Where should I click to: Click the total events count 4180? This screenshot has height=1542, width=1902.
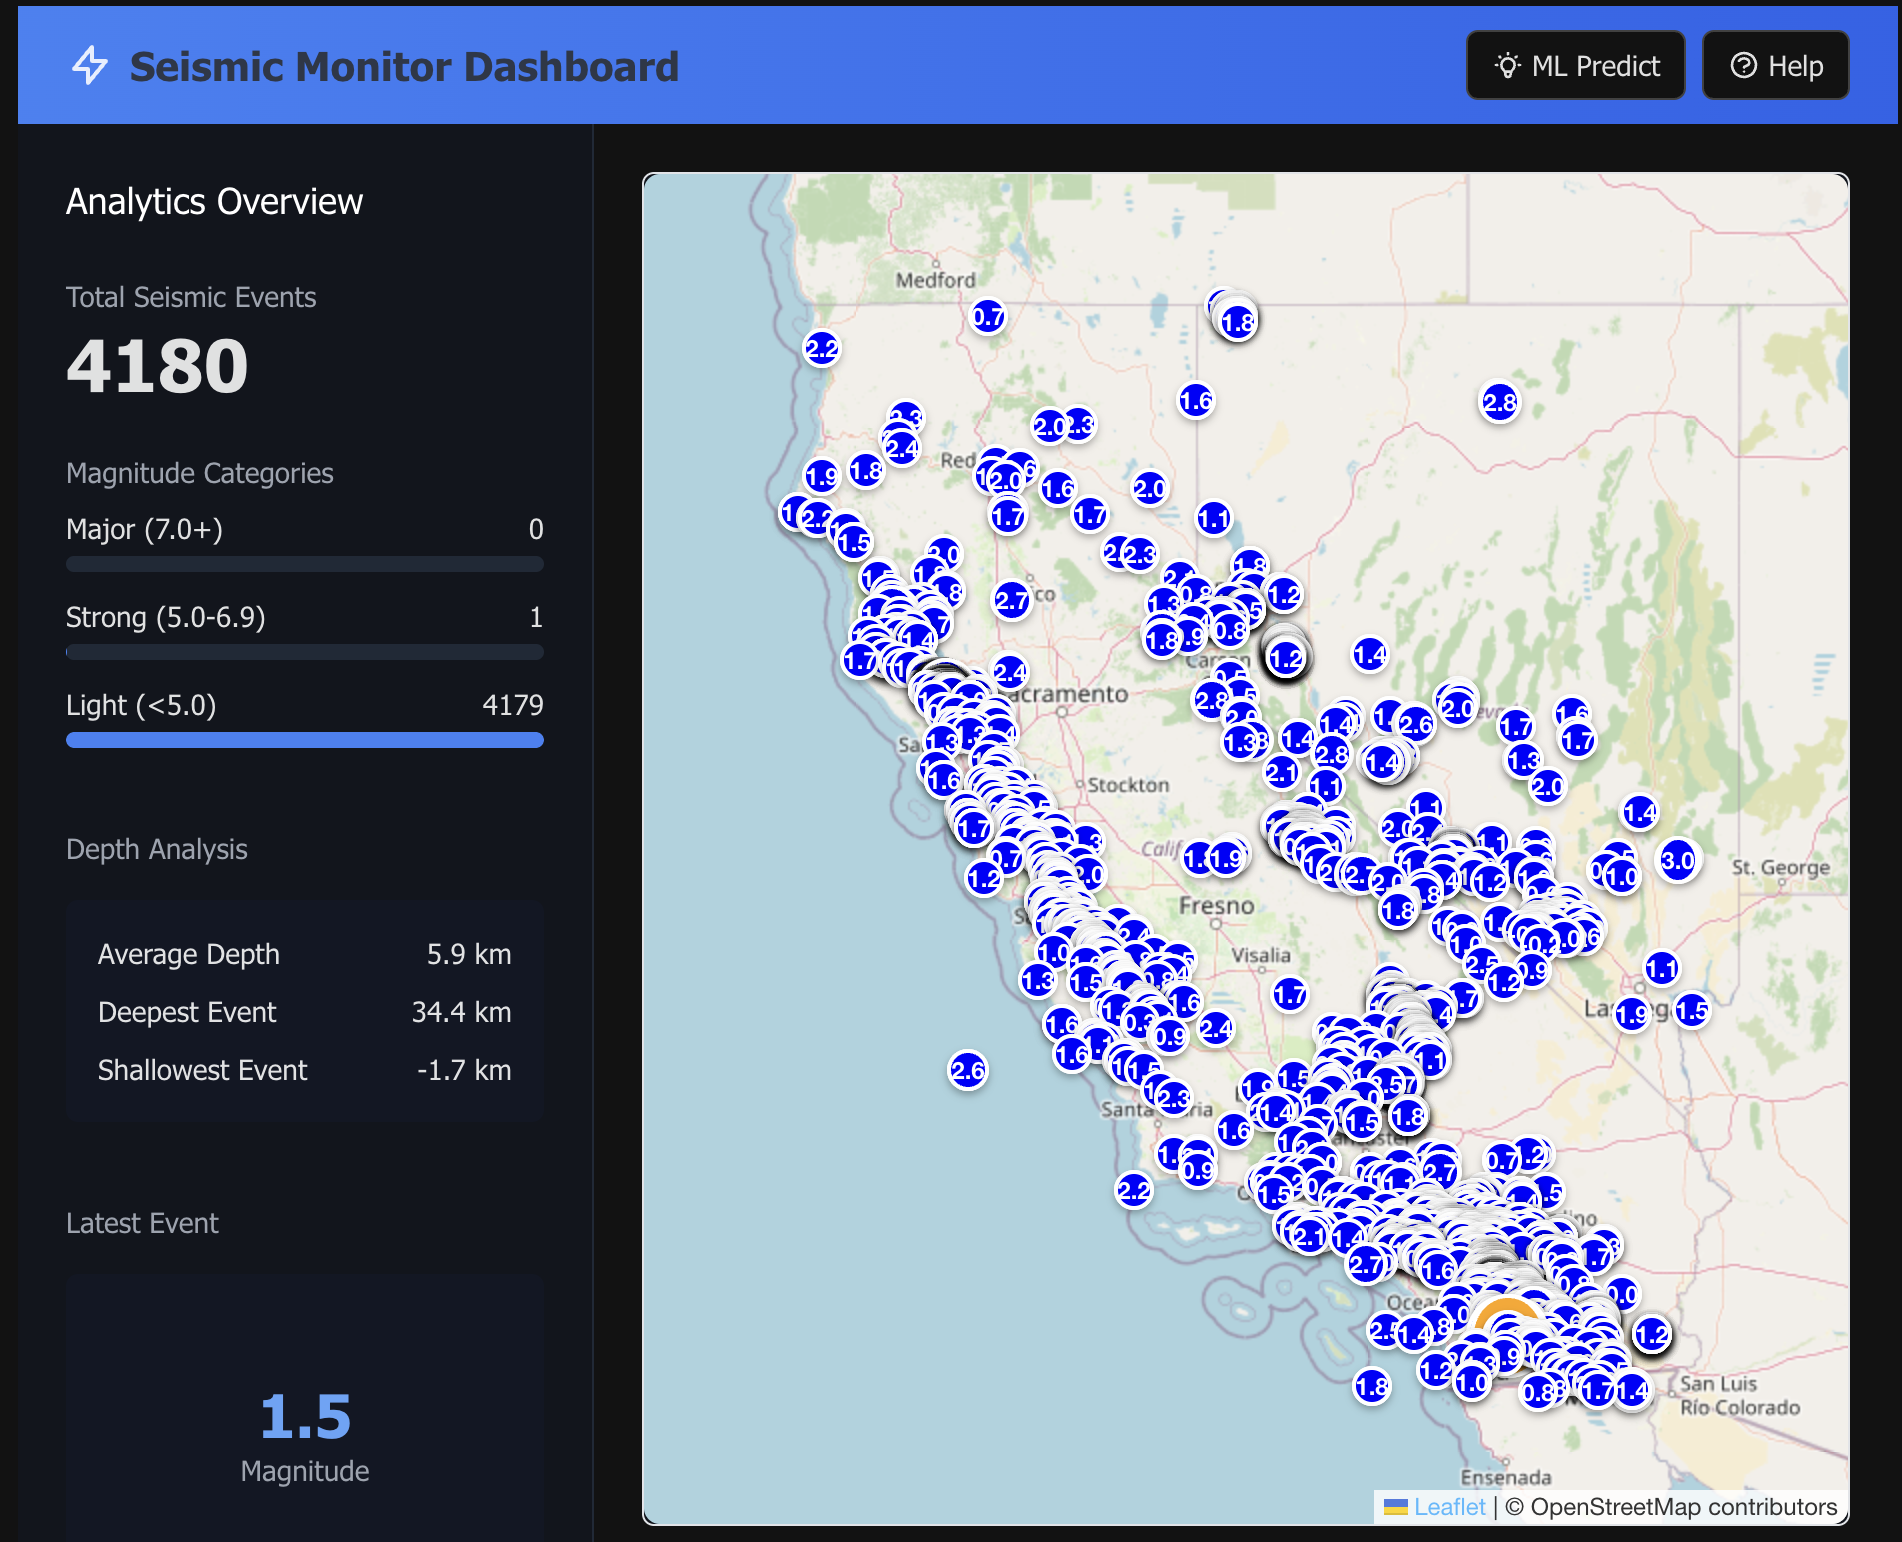157,366
